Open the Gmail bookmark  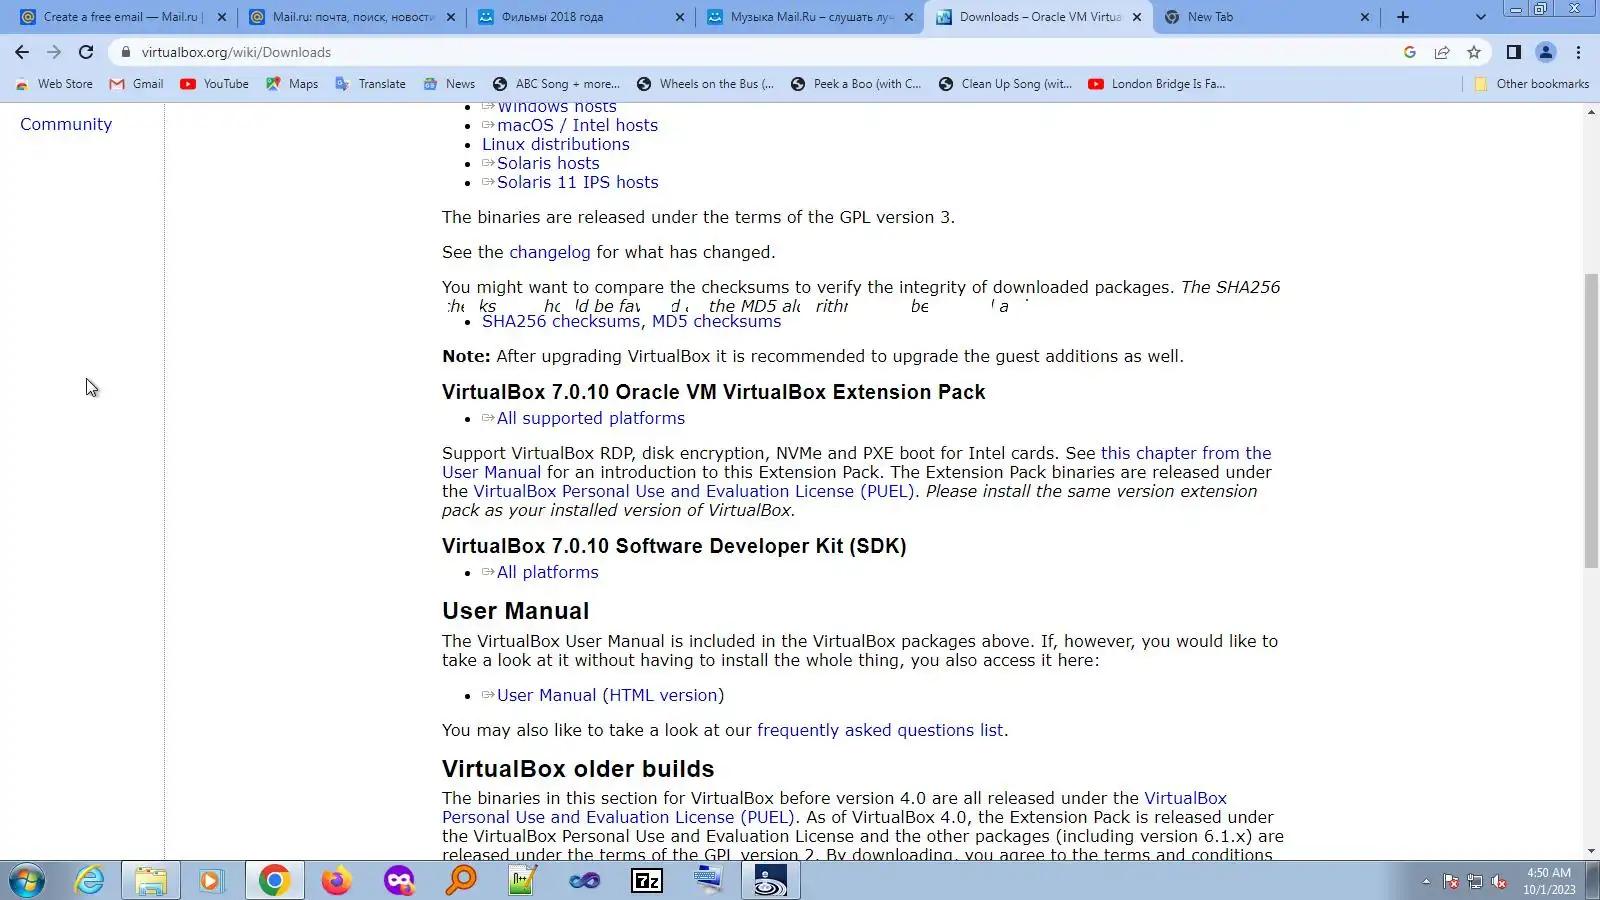[x=137, y=84]
